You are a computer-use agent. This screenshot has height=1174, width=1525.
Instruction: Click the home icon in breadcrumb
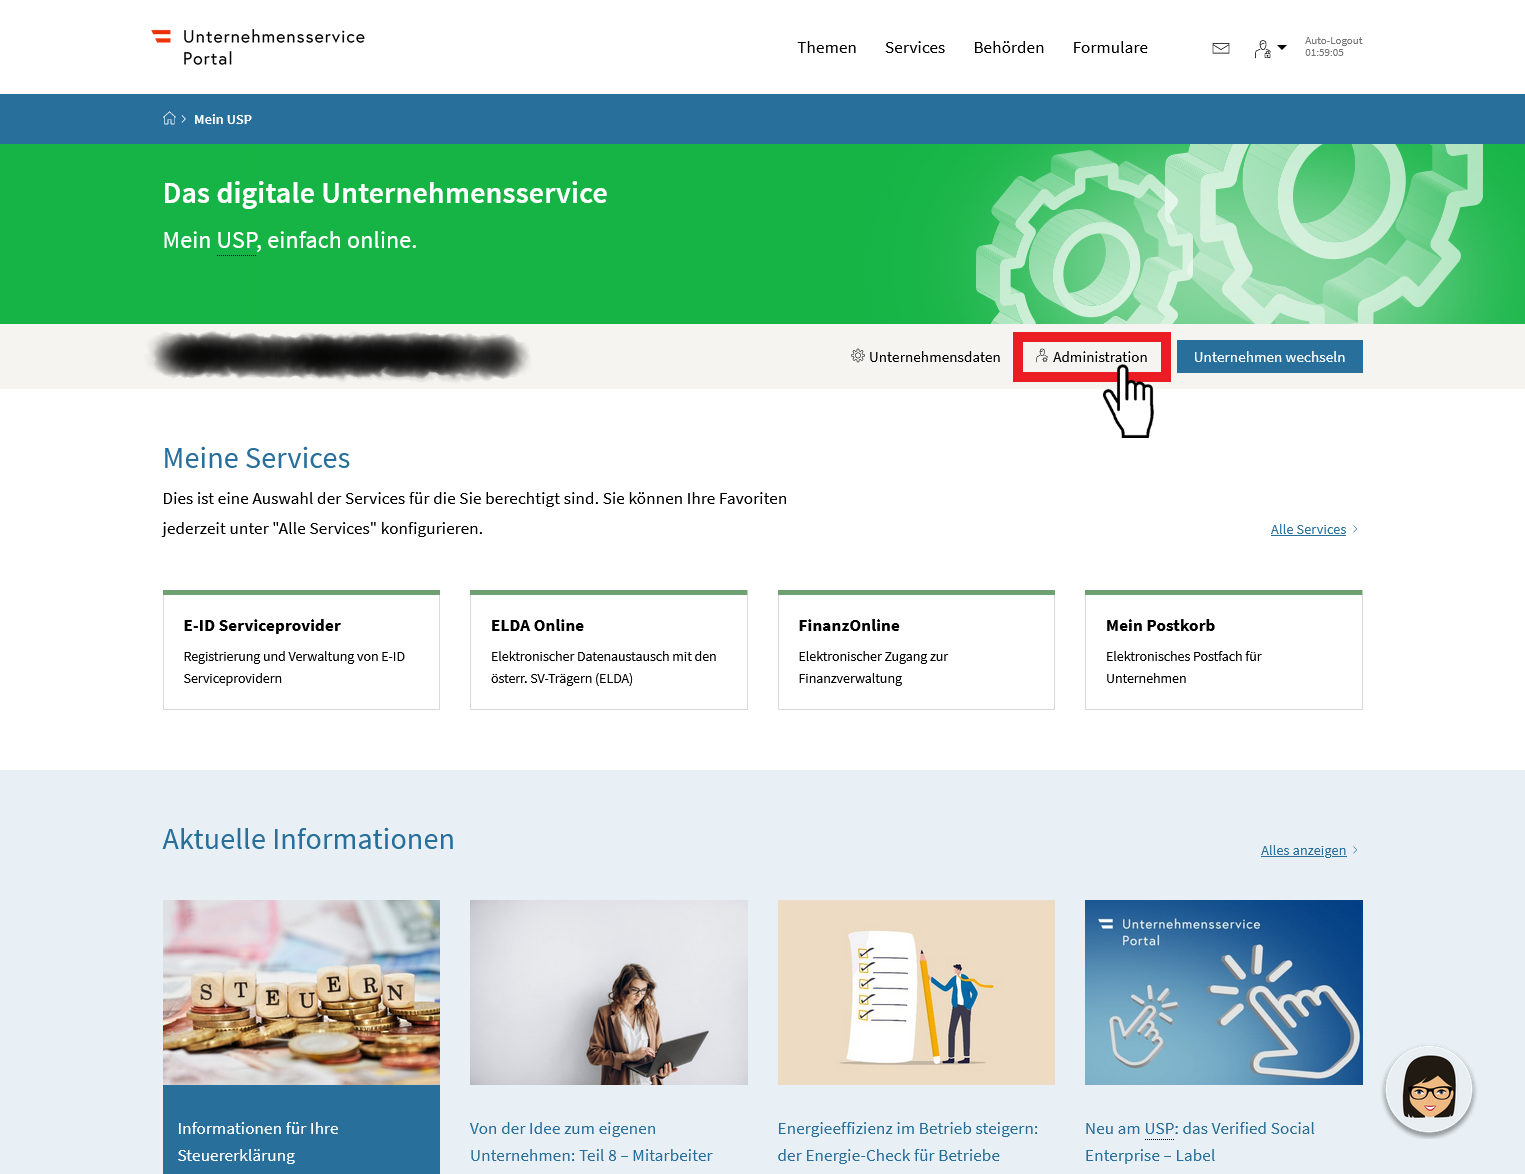tap(169, 118)
